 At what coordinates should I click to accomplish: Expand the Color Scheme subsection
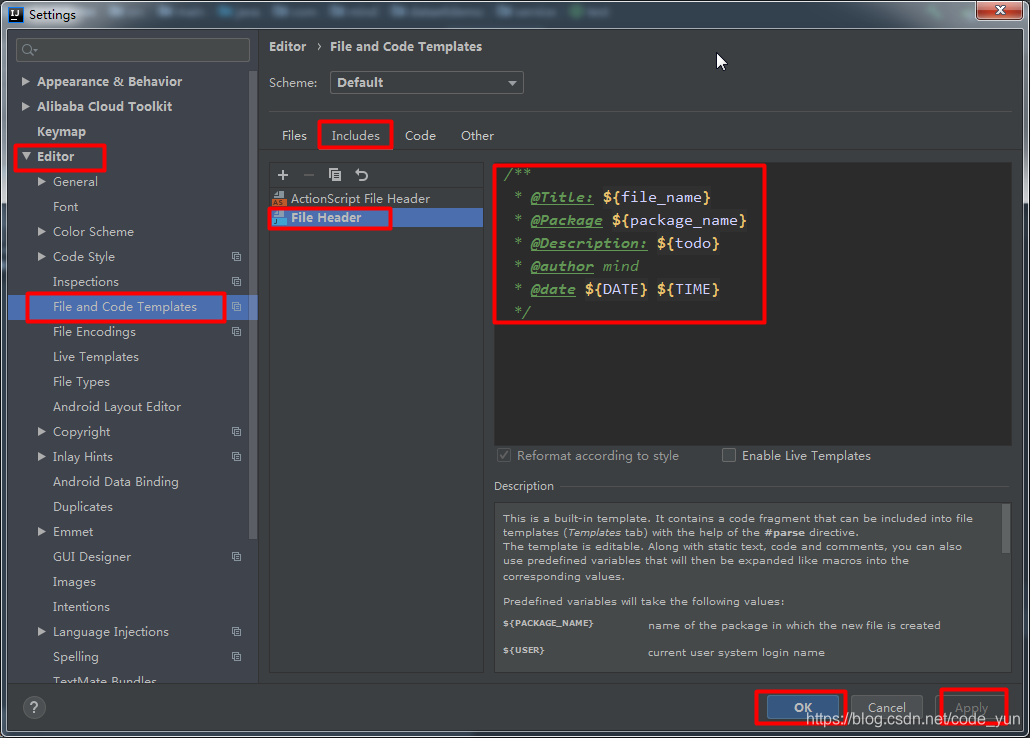click(41, 231)
